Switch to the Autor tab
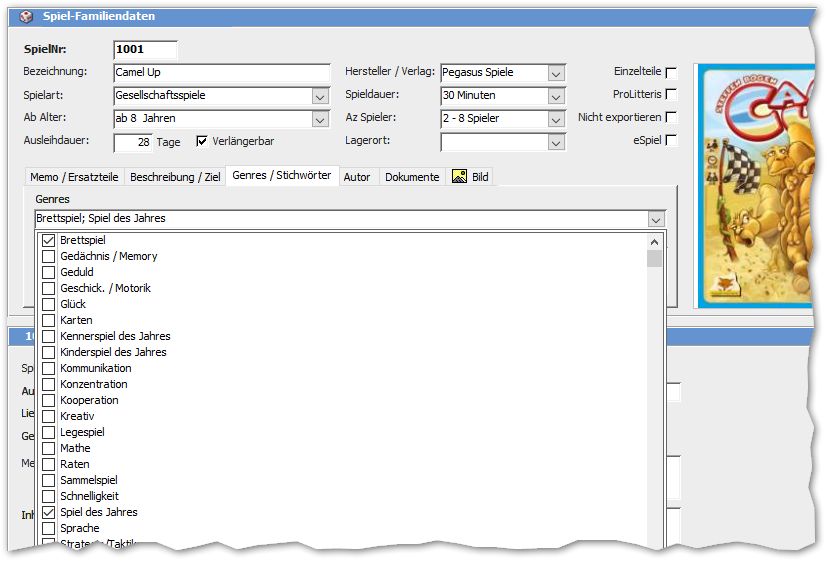Screen dimensions: 828x562 pos(357,177)
